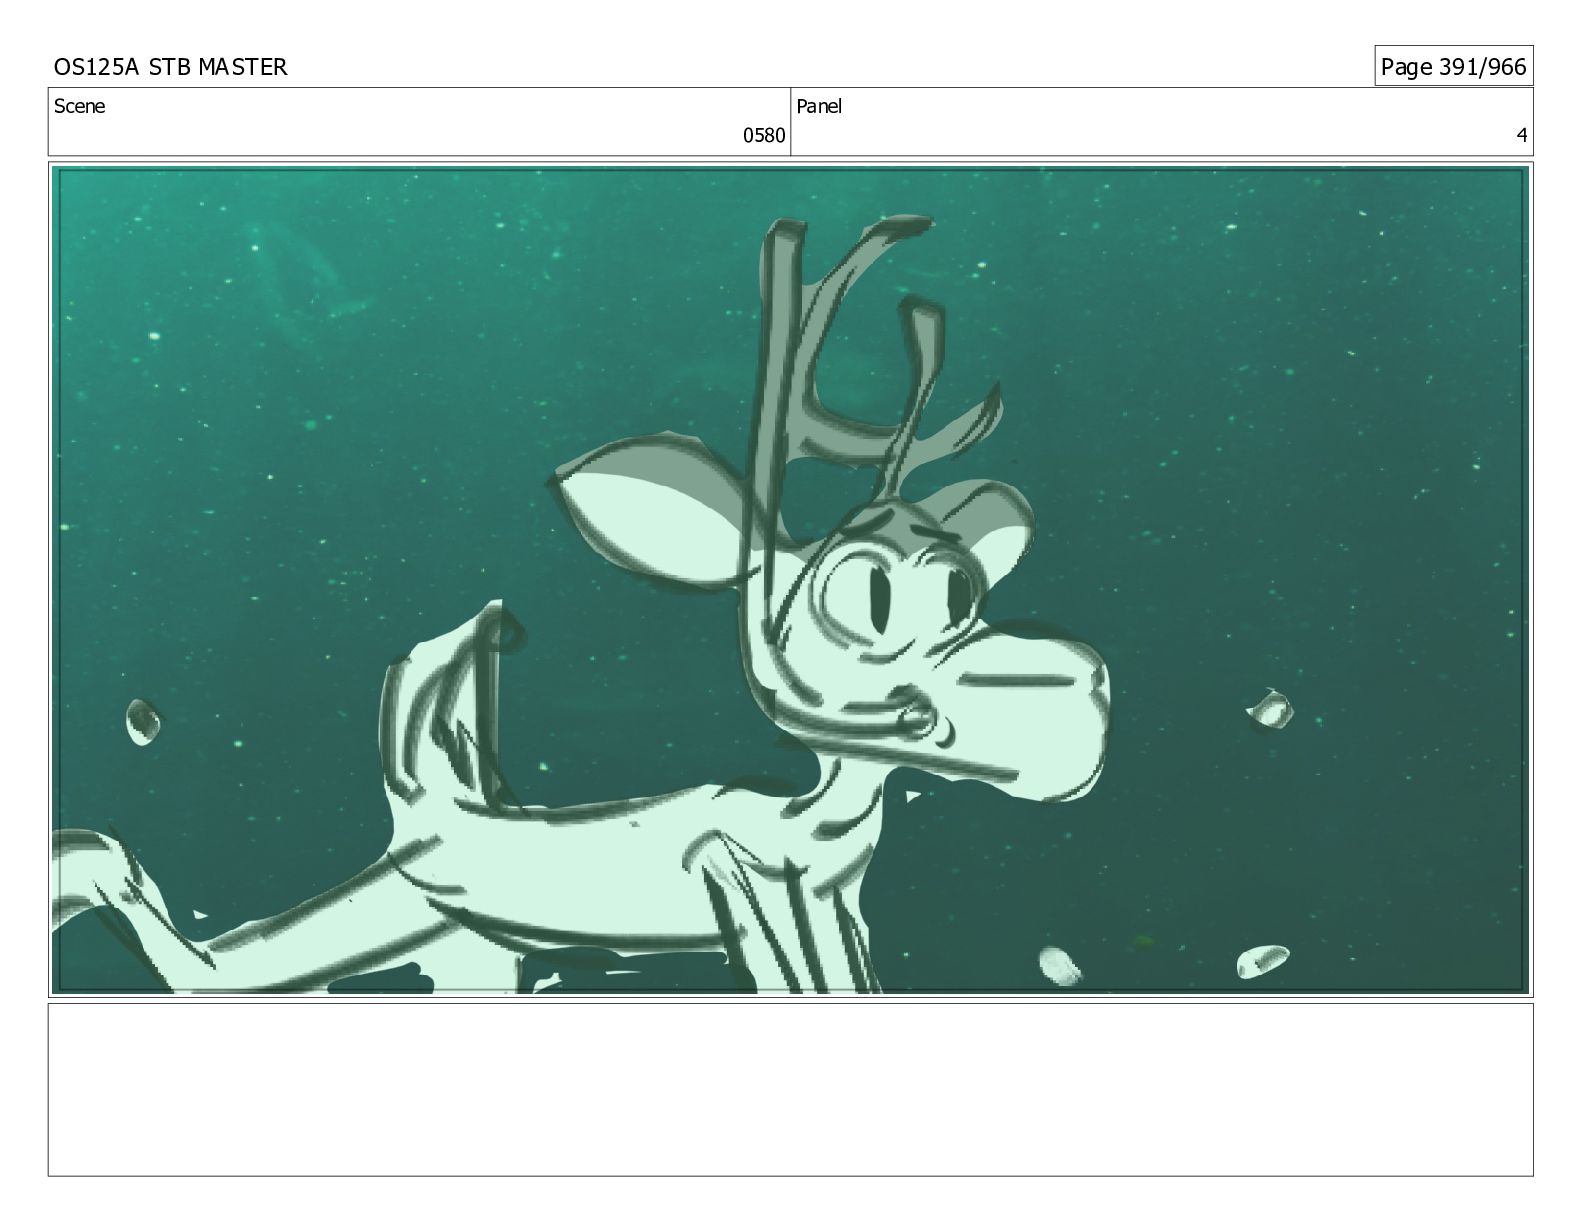Click the 'OS125A STB MASTER' document title
This screenshot has width=1584, height=1224.
point(170,67)
